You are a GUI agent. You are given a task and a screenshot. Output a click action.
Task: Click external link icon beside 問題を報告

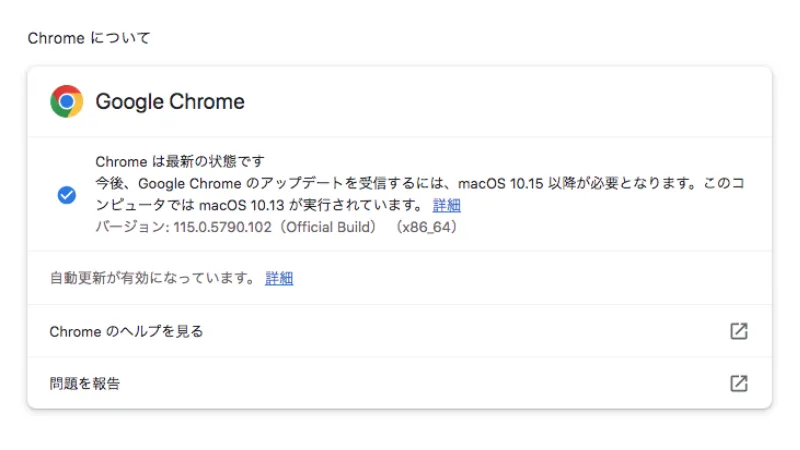(x=739, y=383)
